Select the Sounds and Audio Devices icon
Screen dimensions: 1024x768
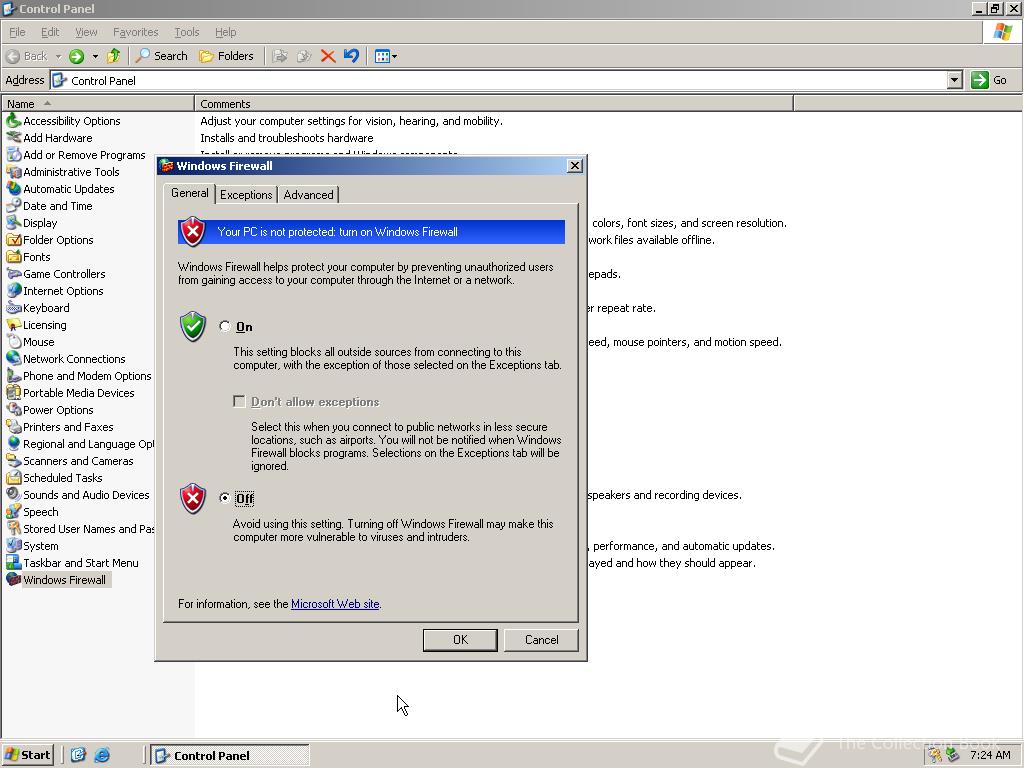(x=13, y=494)
